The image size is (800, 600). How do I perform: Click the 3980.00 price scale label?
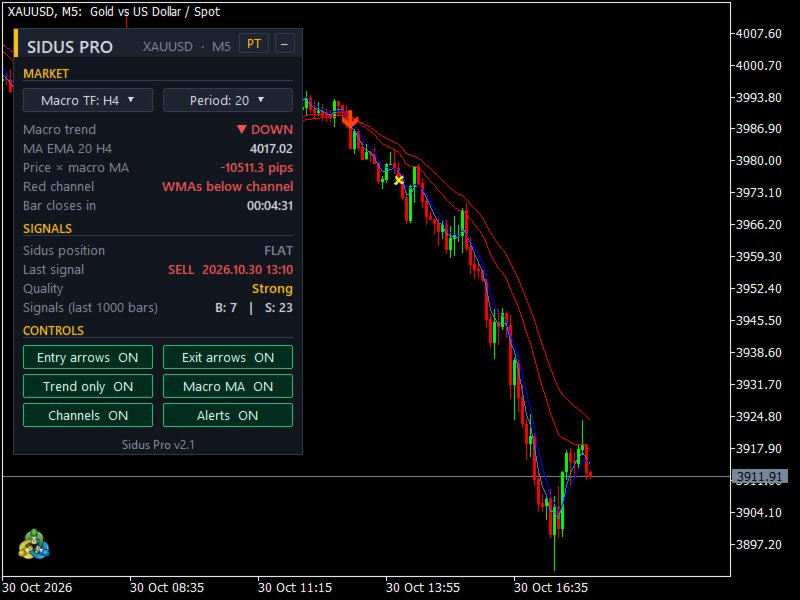tap(759, 161)
